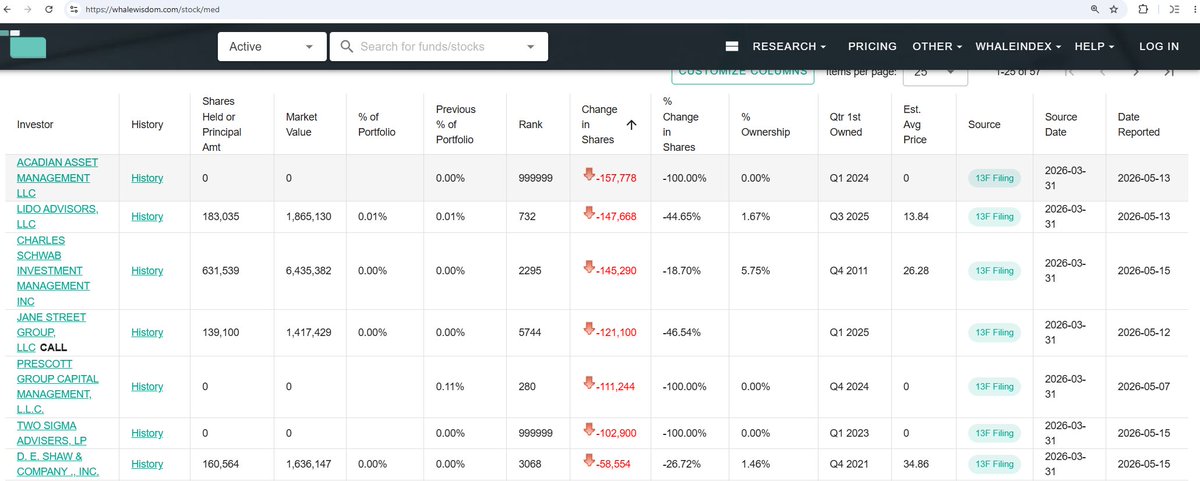Open site information icon in address bar
Screen dimensions: 1200x481
pyautogui.click(x=74, y=8)
